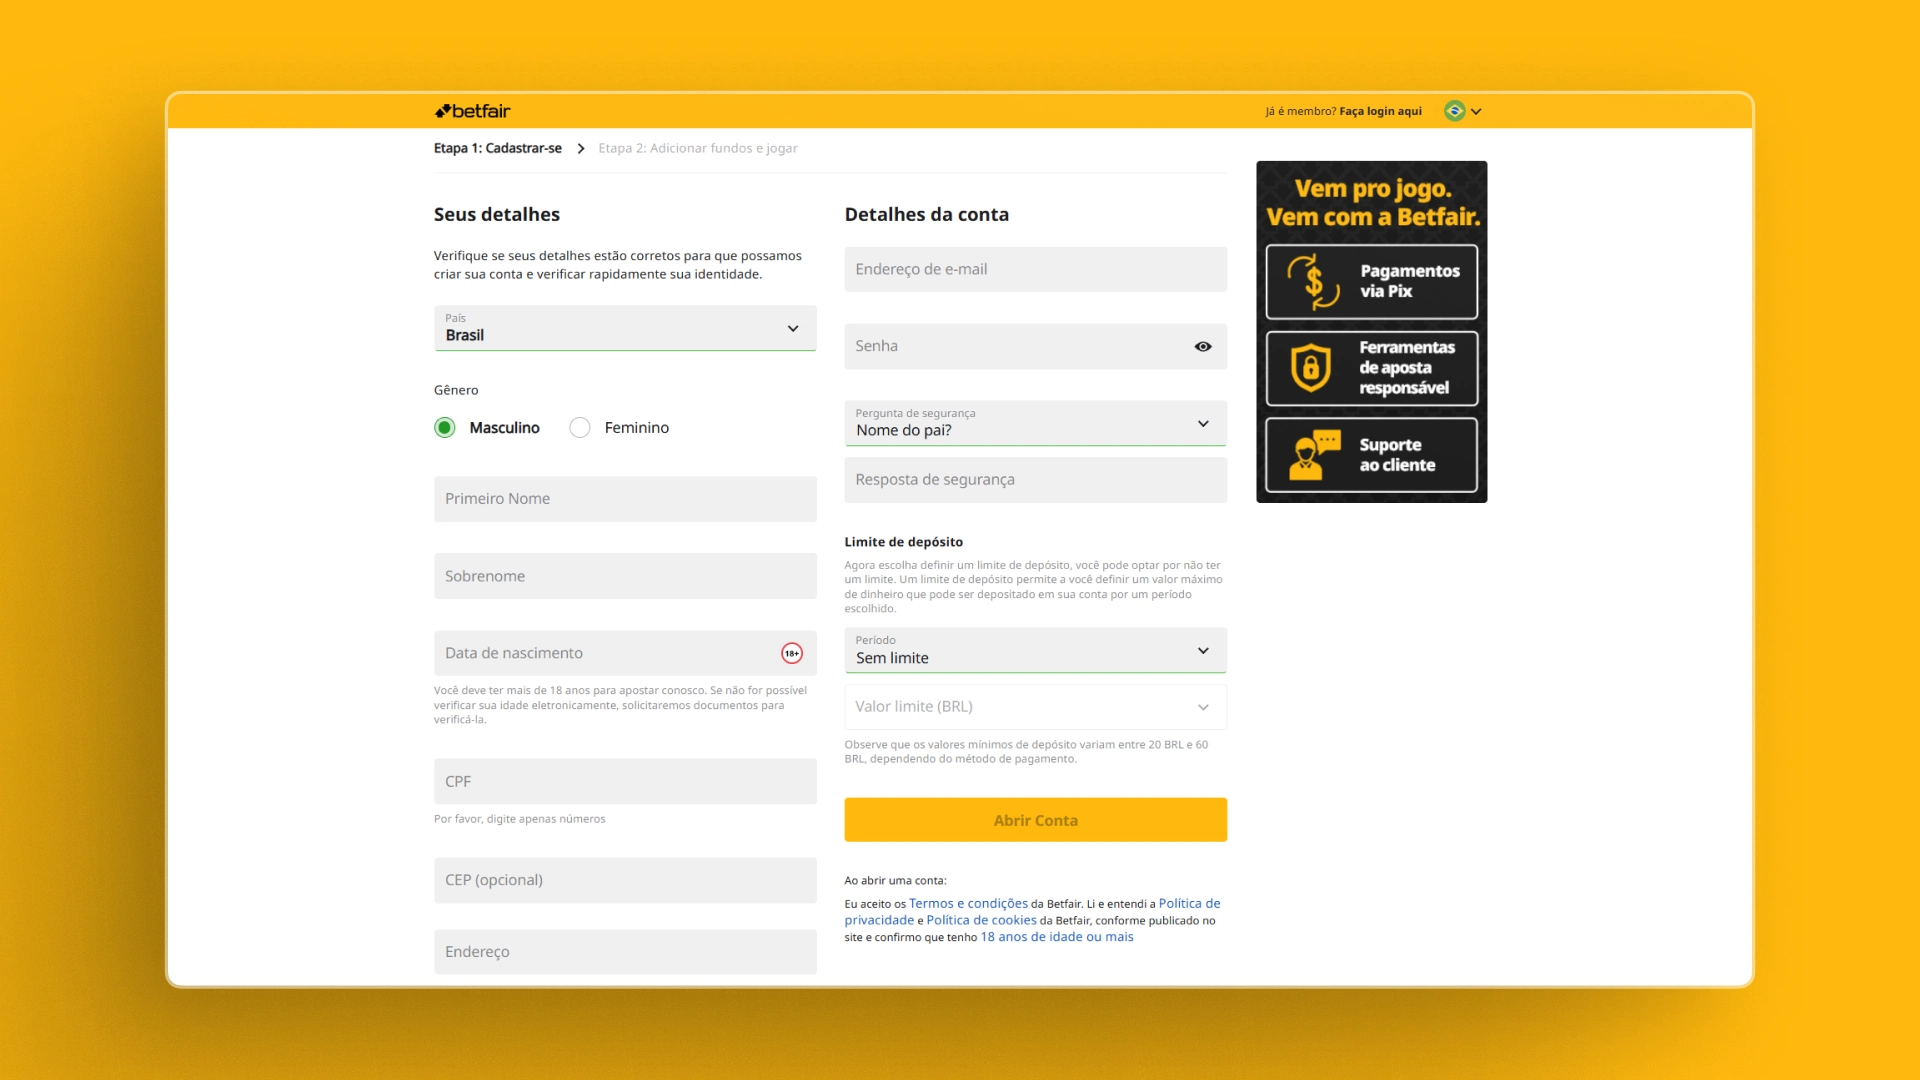Image resolution: width=1920 pixels, height=1080 pixels.
Task: Click the Detalhes da conta heading
Action: pos(926,214)
